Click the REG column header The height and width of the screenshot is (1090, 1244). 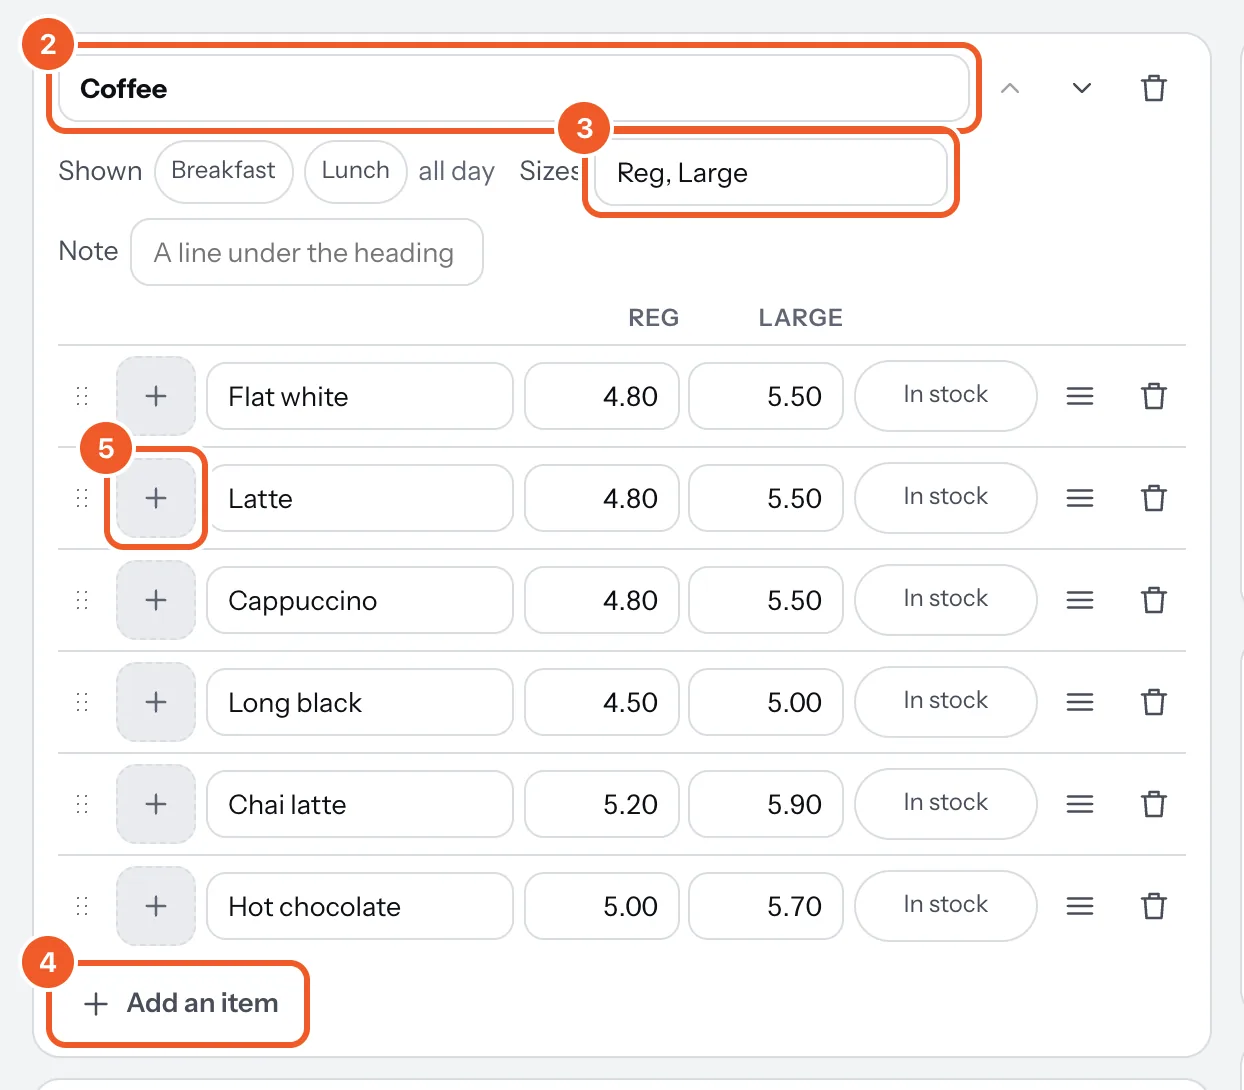[x=654, y=318]
